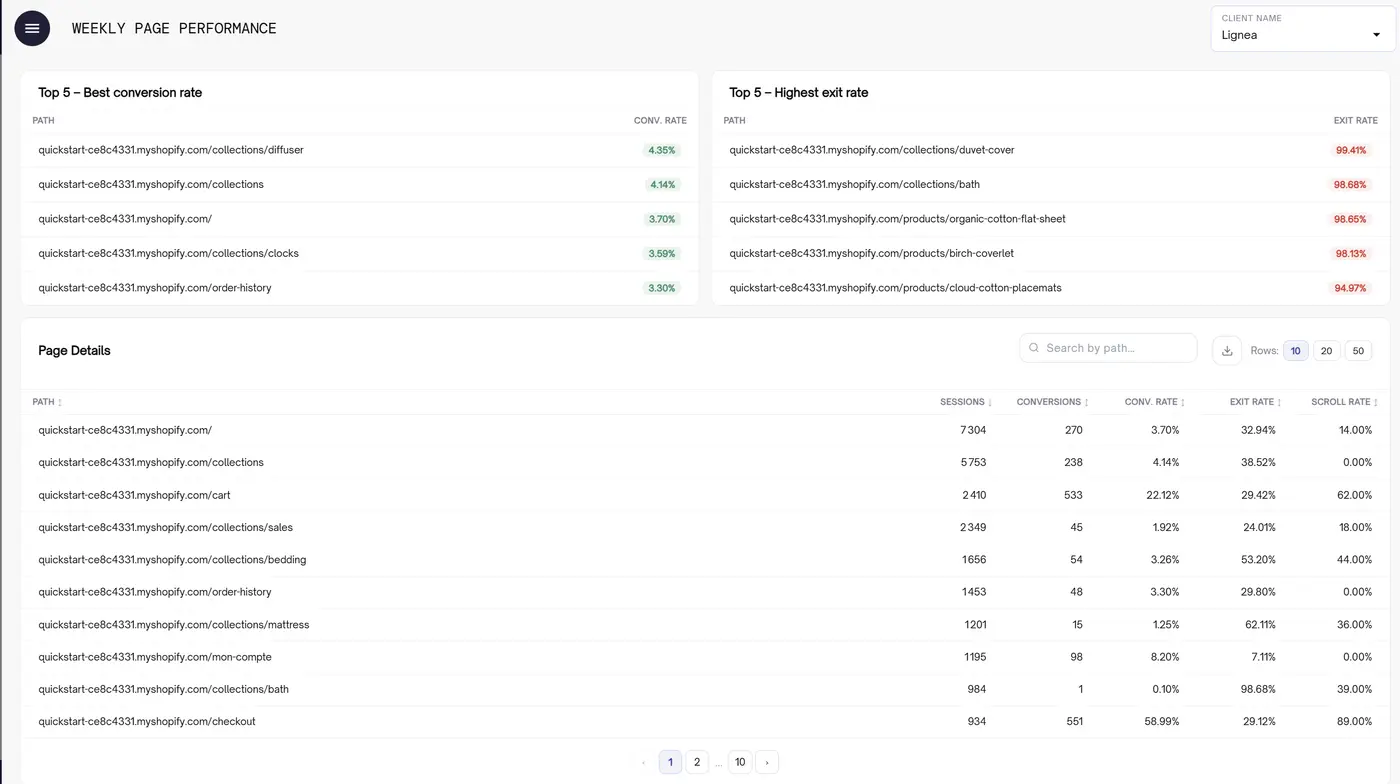Click Top 5 – Best conversion rate heading
1400x784 pixels.
(x=120, y=92)
